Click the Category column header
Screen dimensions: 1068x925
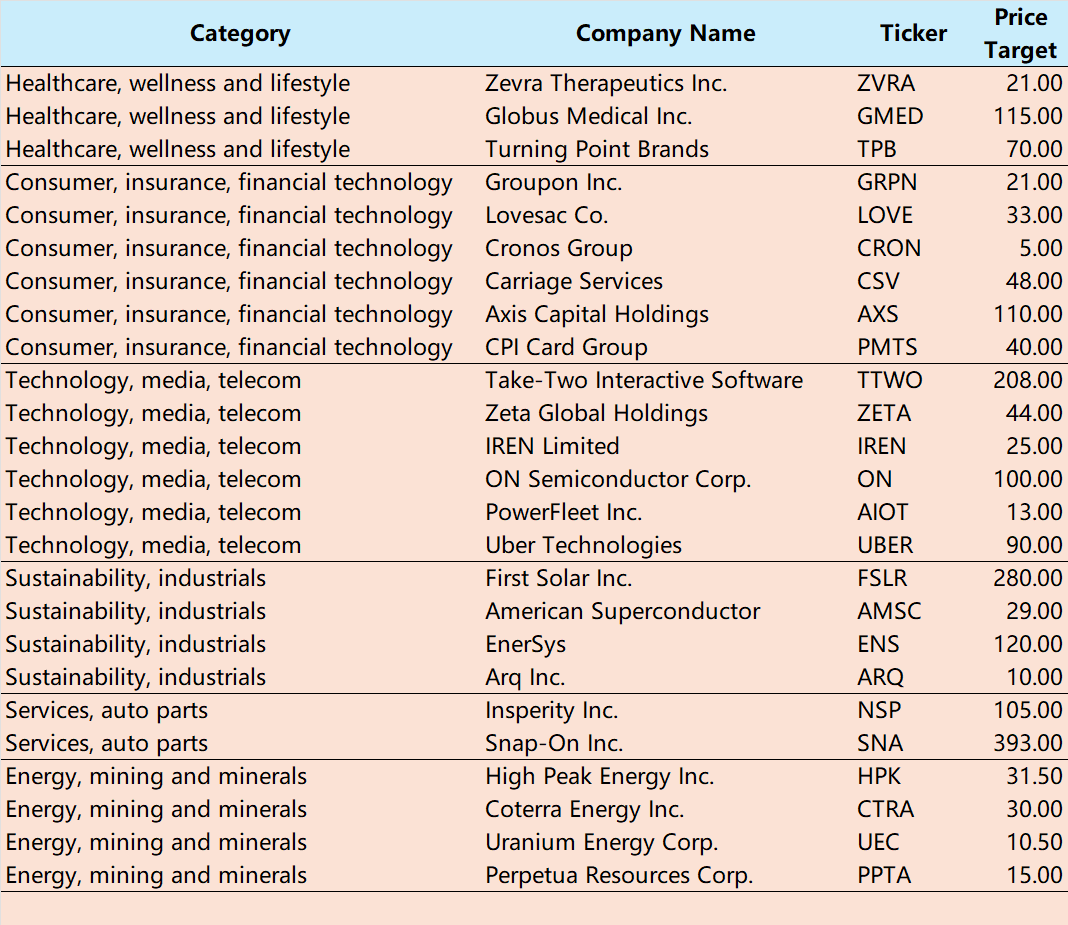point(240,33)
